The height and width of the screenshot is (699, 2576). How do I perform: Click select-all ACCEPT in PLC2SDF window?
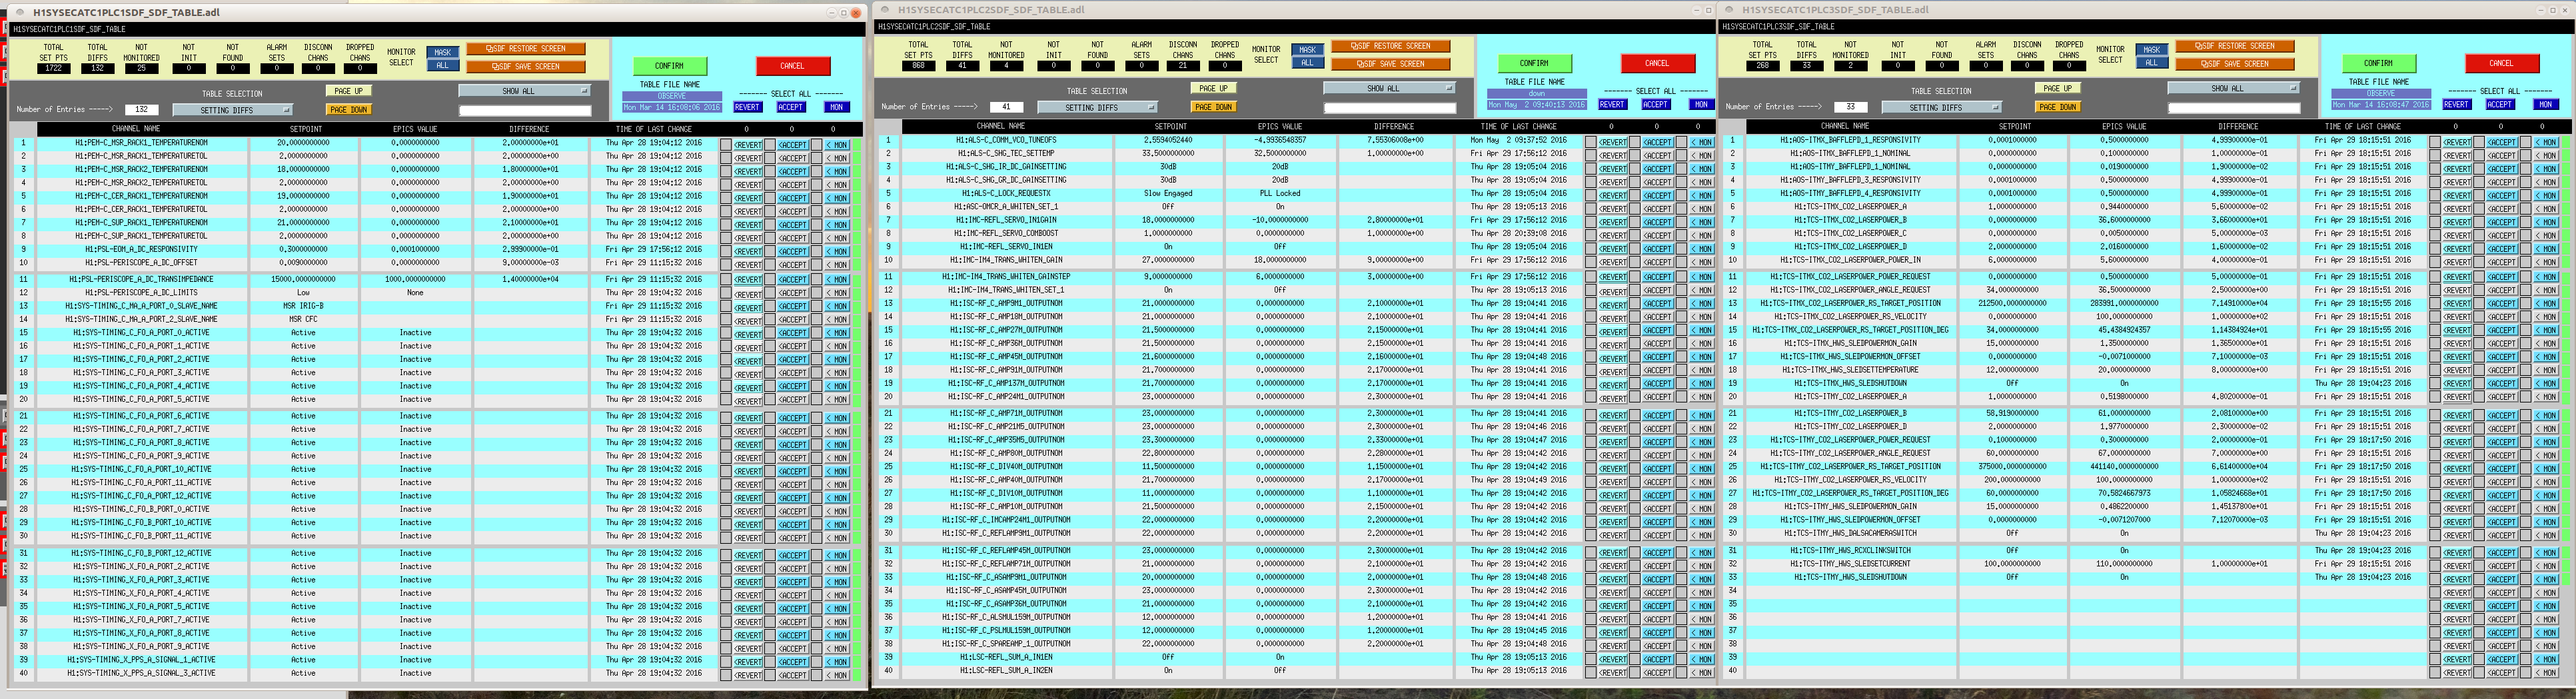coord(1655,104)
